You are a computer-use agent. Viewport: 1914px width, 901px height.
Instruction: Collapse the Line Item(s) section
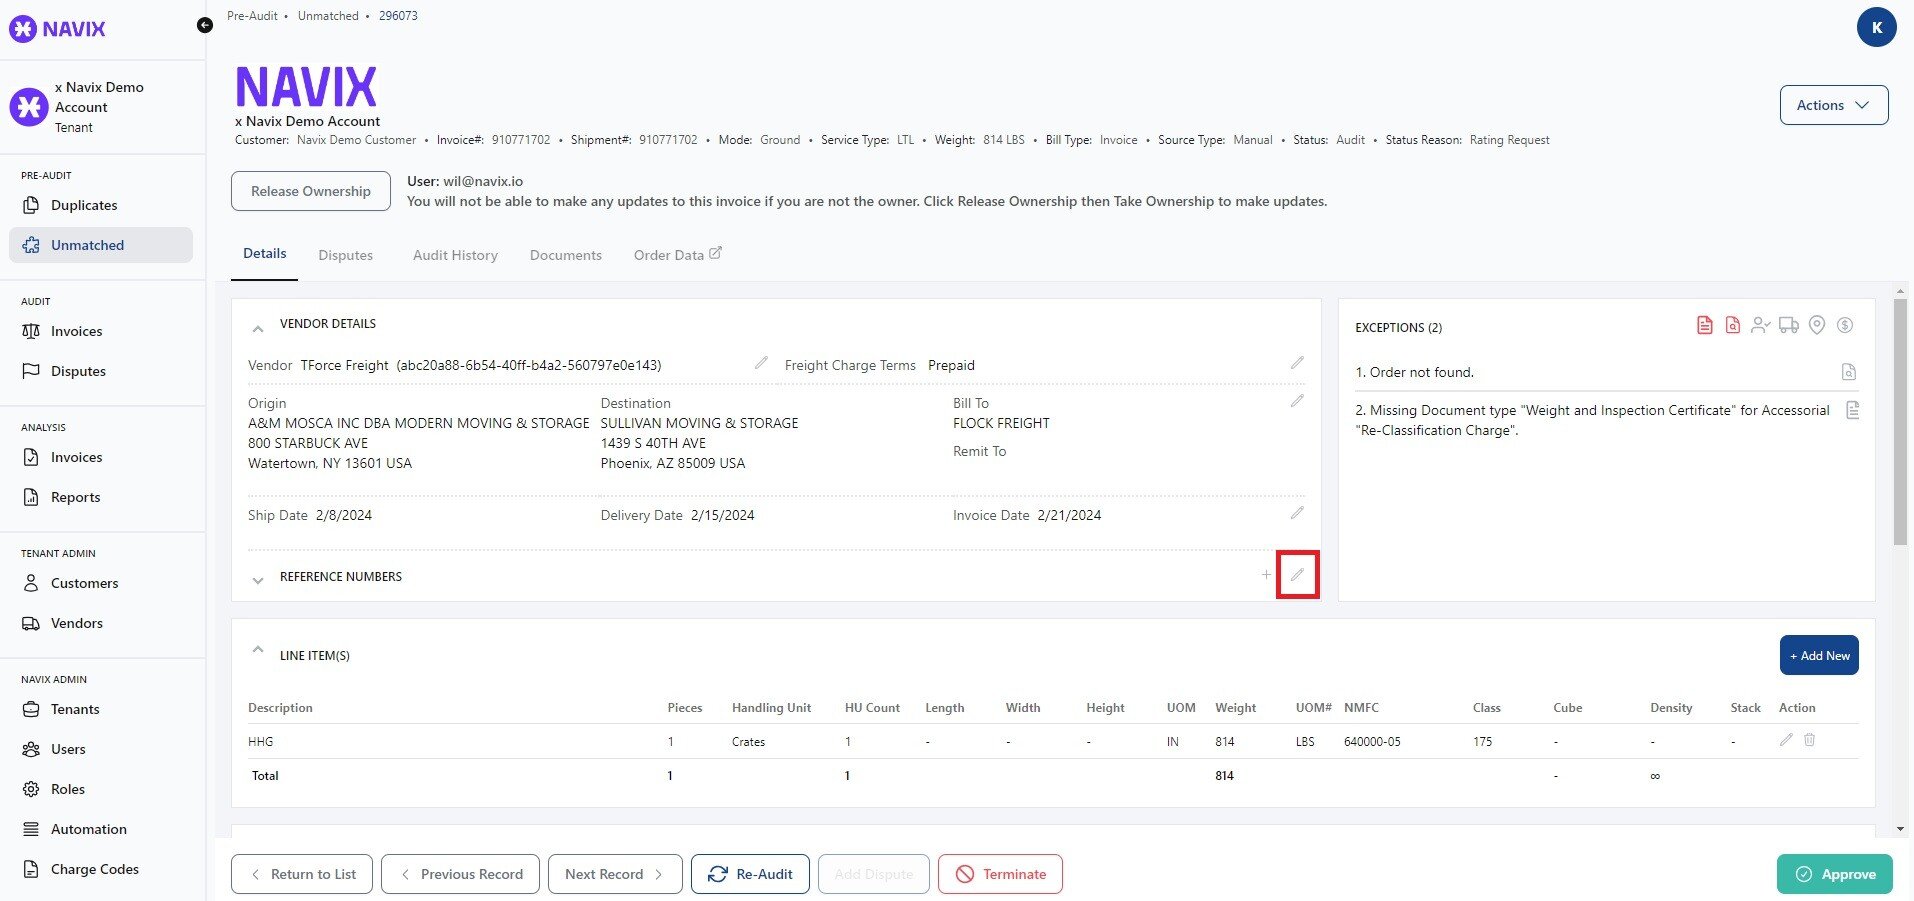pos(258,651)
